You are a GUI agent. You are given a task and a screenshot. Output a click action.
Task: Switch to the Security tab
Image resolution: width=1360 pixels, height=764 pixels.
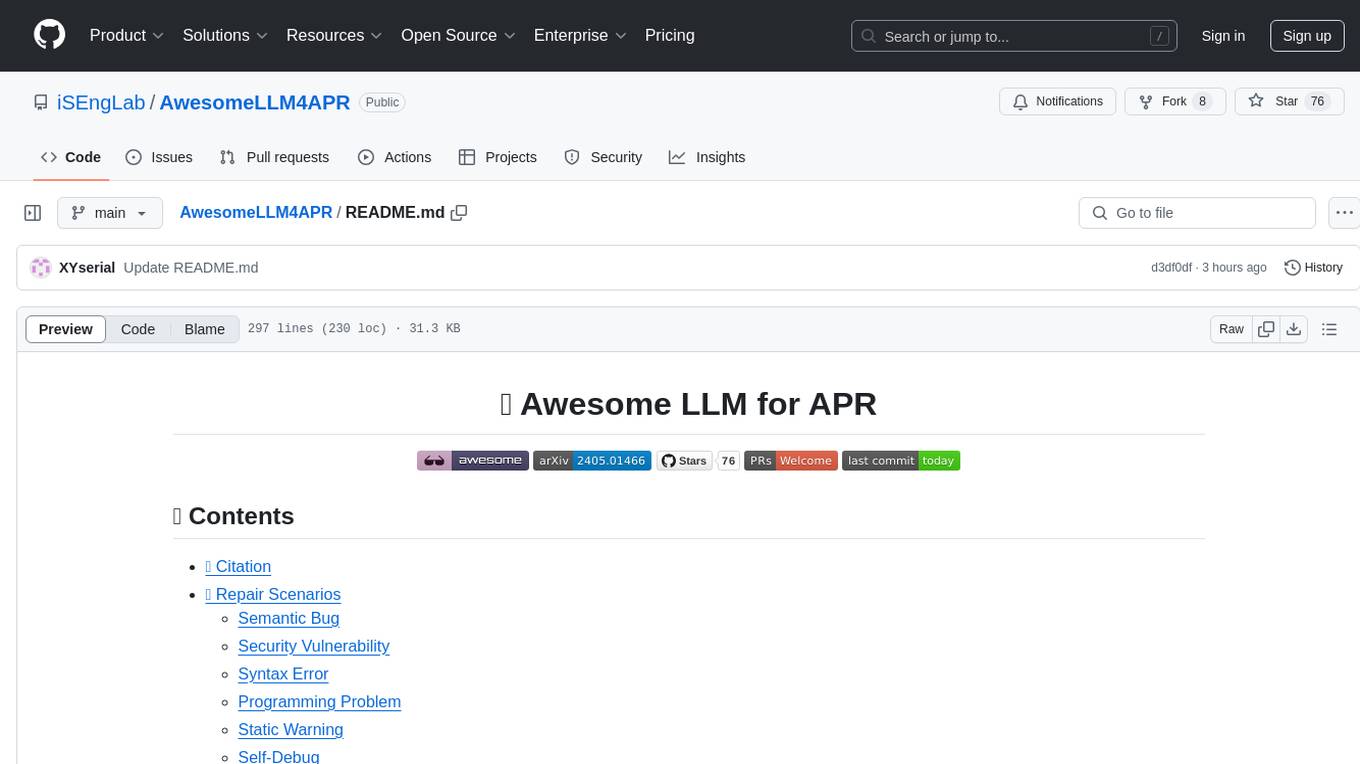[603, 157]
